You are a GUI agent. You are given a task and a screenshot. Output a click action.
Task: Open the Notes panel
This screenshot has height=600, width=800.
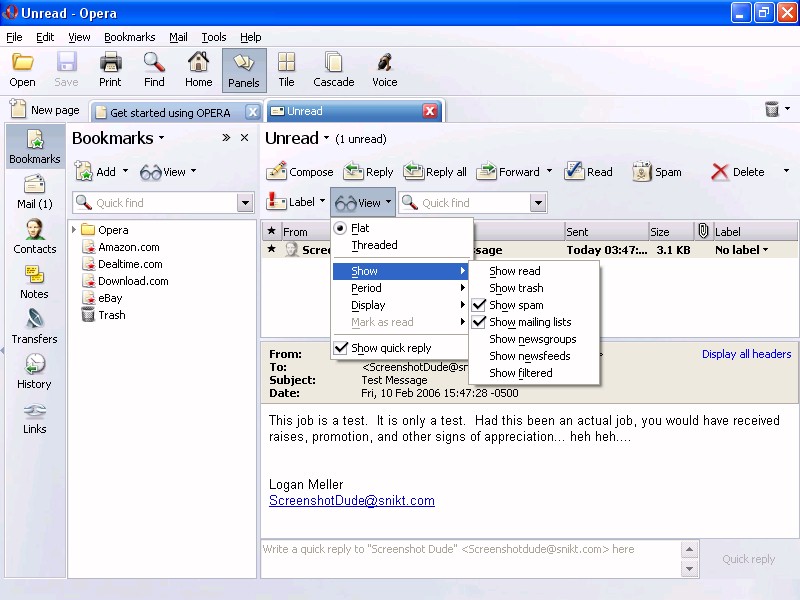[34, 281]
